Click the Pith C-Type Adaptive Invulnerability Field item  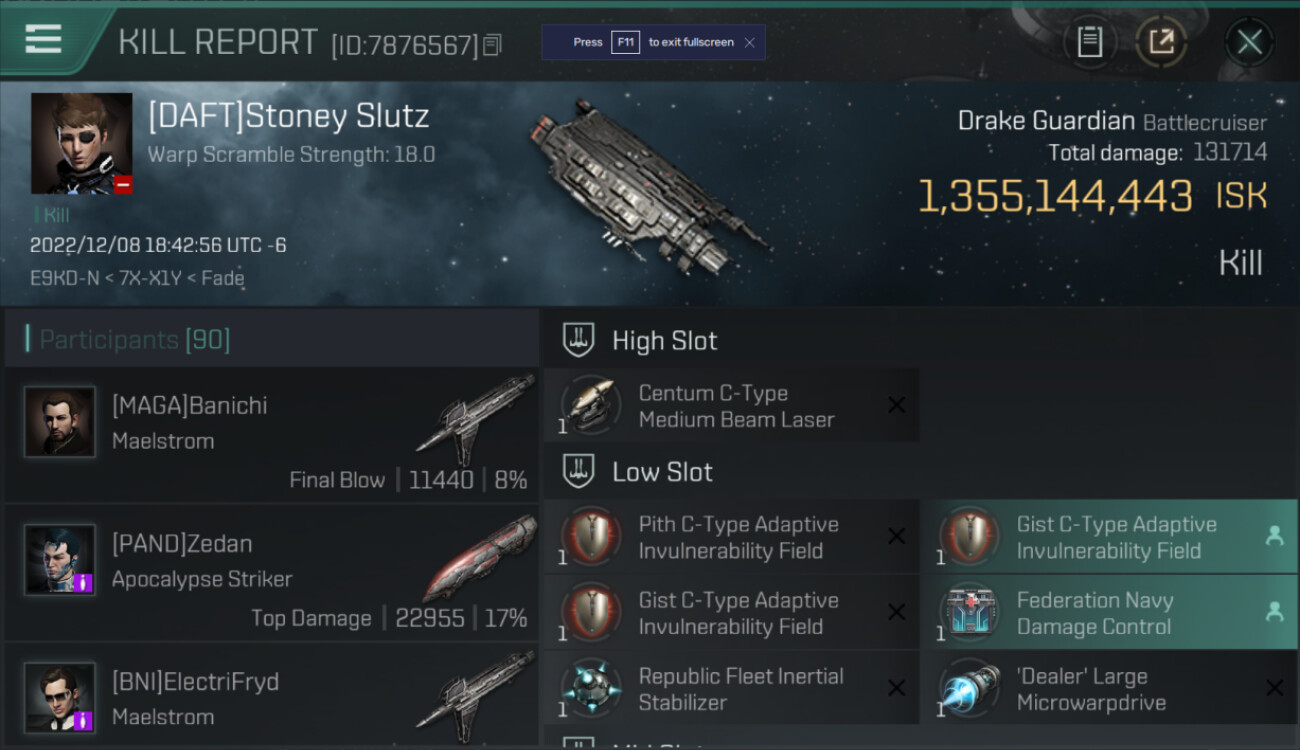pos(731,537)
